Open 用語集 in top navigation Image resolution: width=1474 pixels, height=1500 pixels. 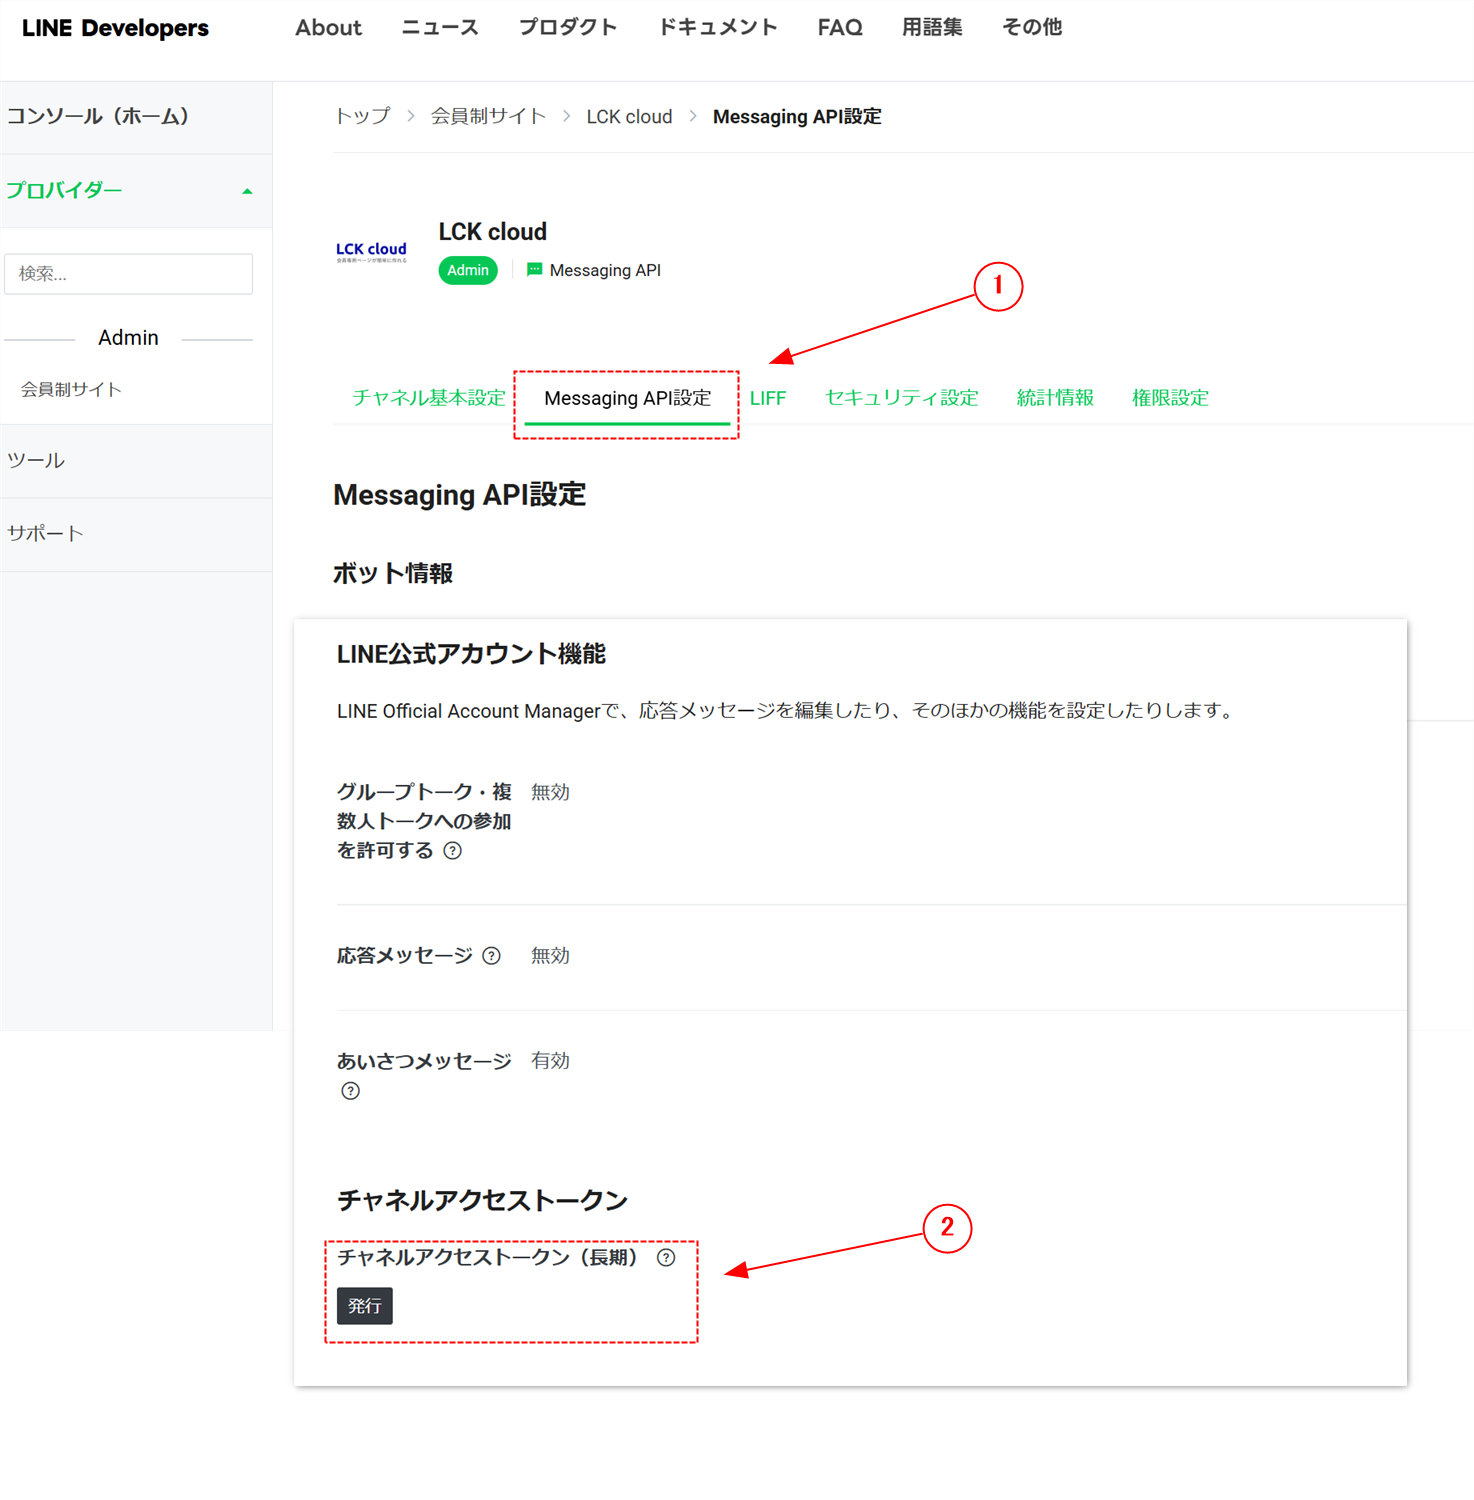tap(932, 28)
